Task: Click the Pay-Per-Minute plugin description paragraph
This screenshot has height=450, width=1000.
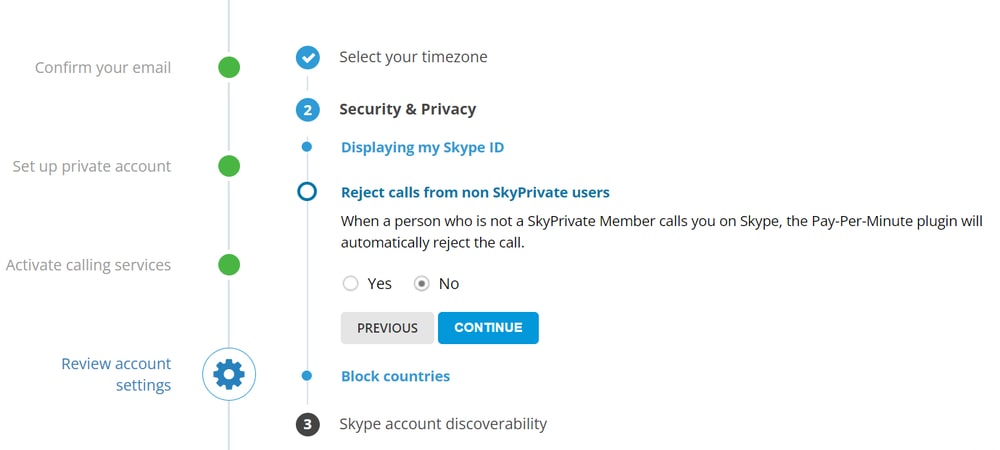Action: [662, 233]
